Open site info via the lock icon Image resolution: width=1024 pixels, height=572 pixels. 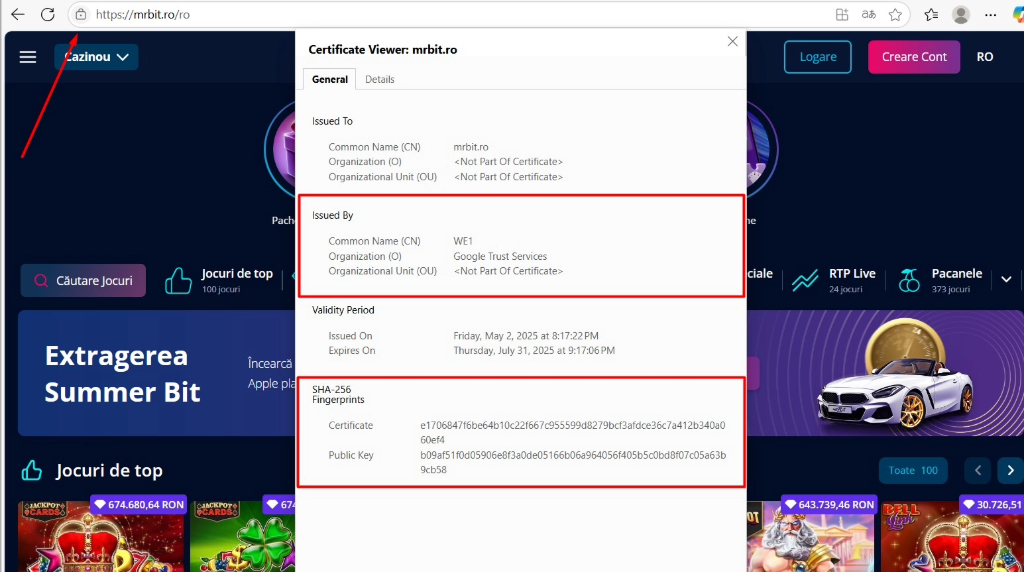(x=80, y=14)
